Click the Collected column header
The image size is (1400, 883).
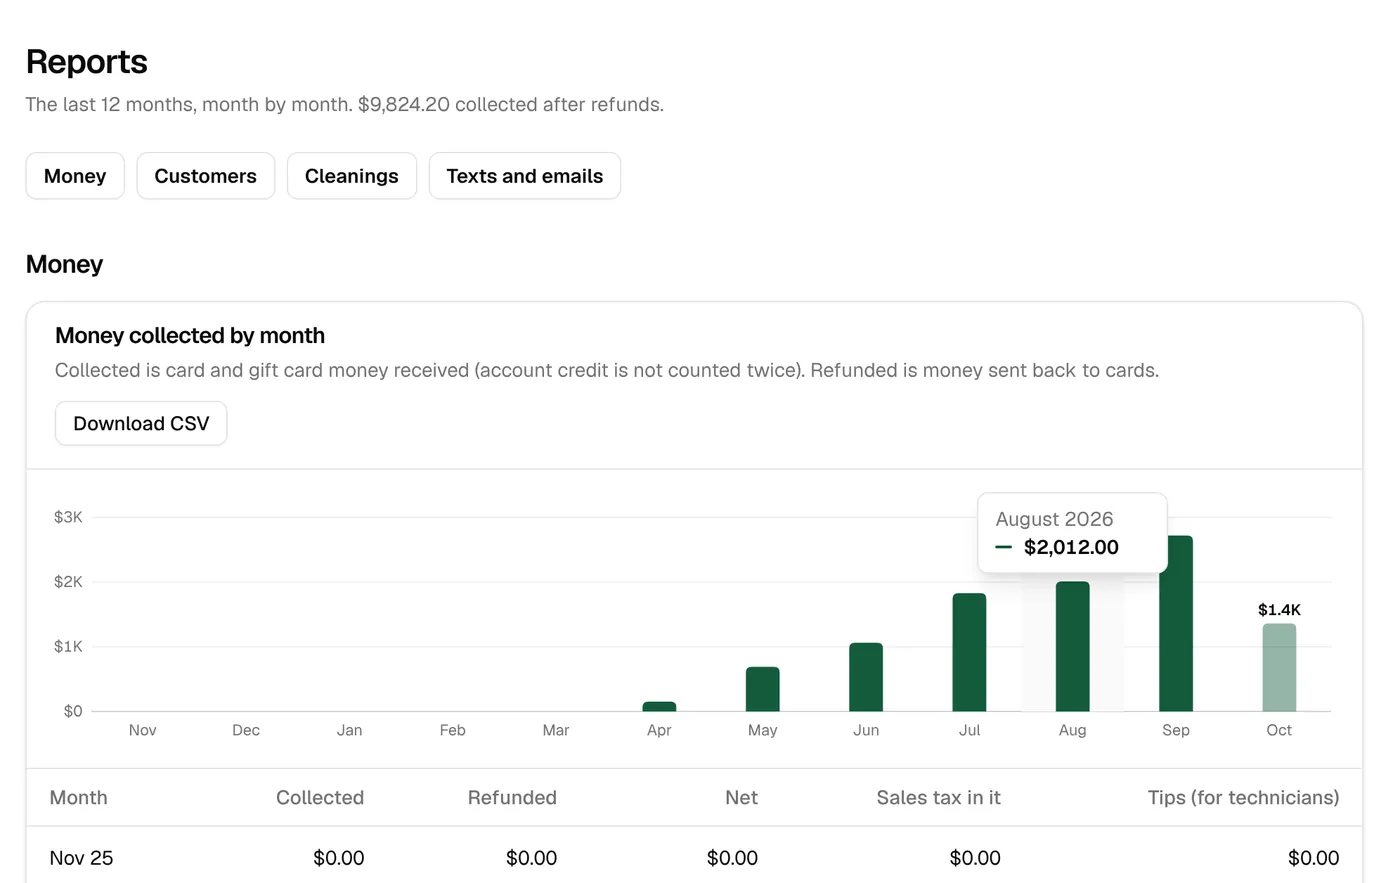pyautogui.click(x=320, y=797)
